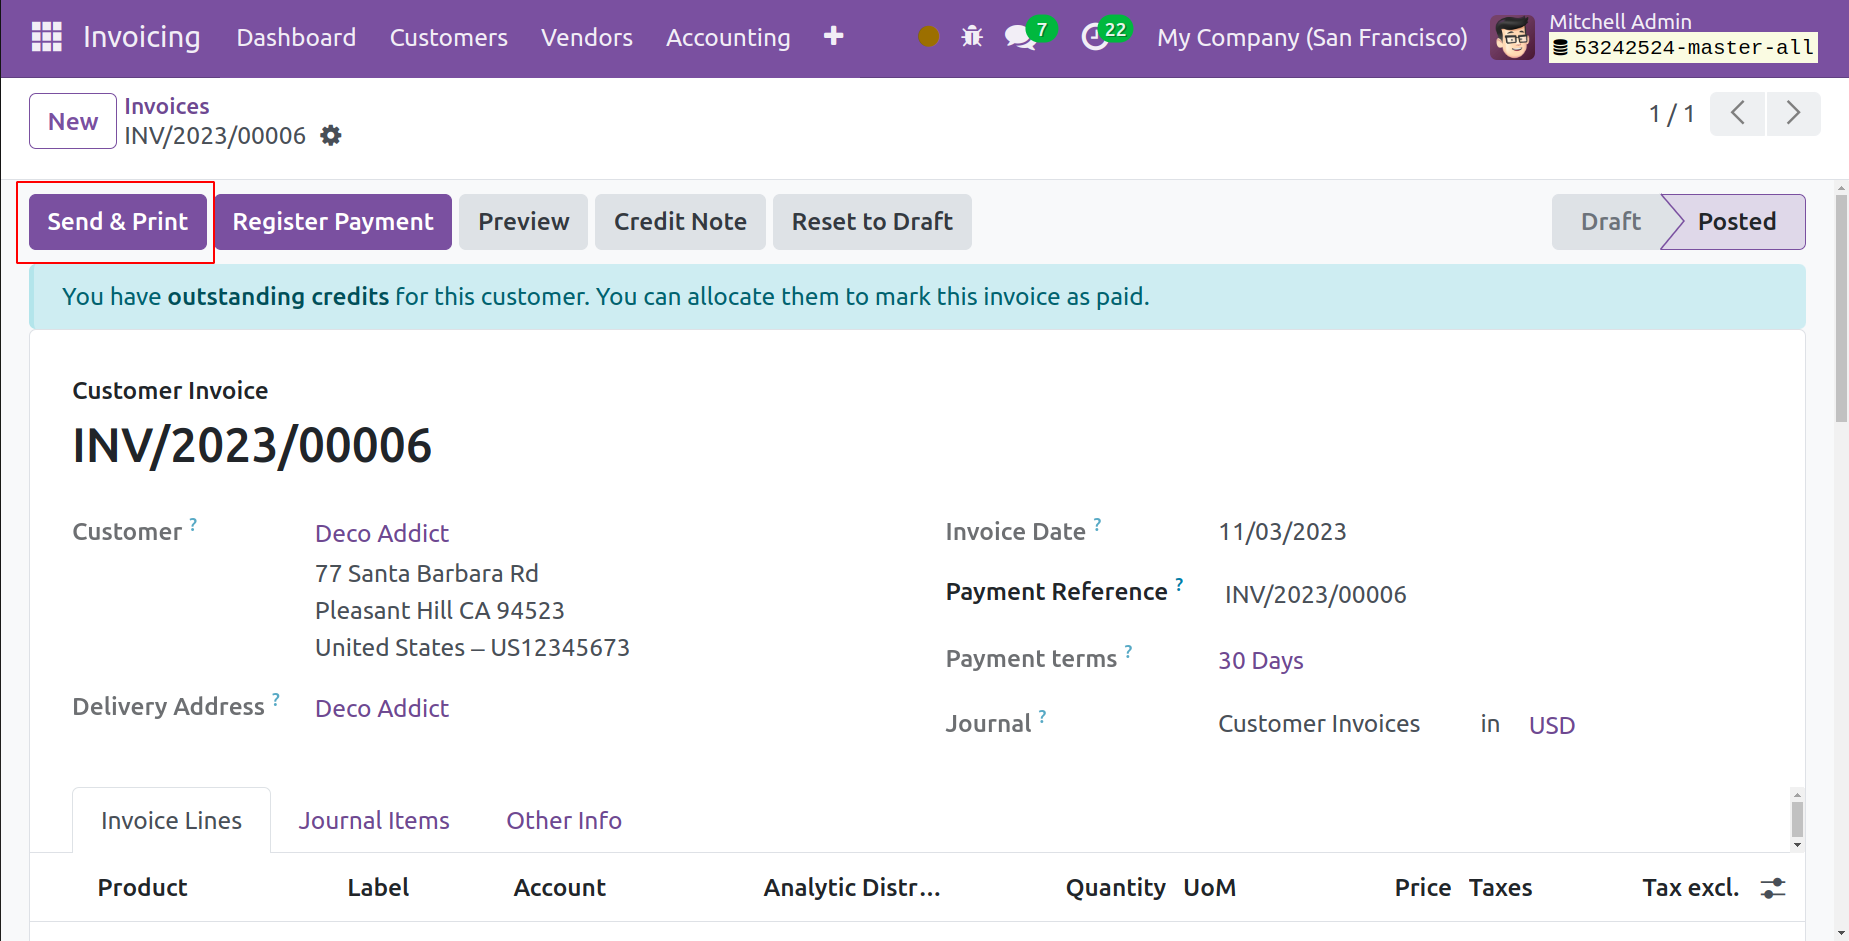Open the debug bug icon menu
The image size is (1849, 941).
(972, 37)
